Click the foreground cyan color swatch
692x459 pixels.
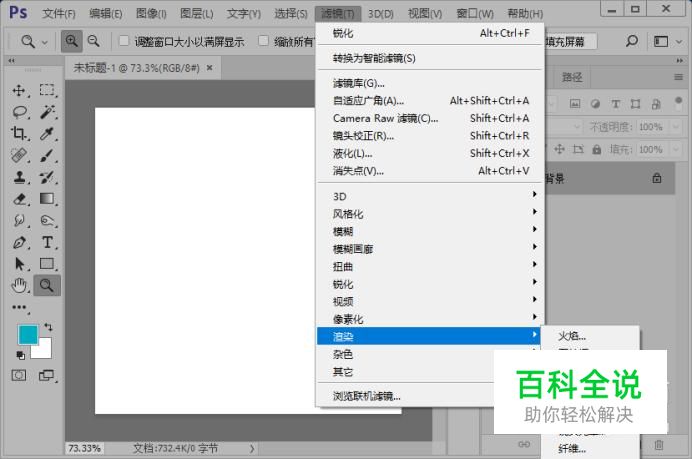(x=28, y=334)
